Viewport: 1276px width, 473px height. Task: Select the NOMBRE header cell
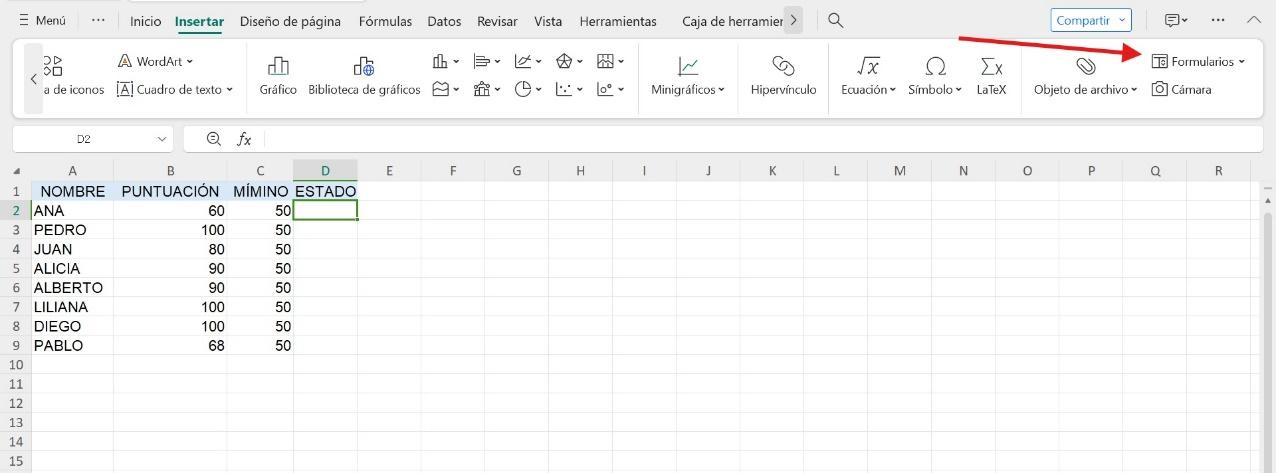point(73,191)
